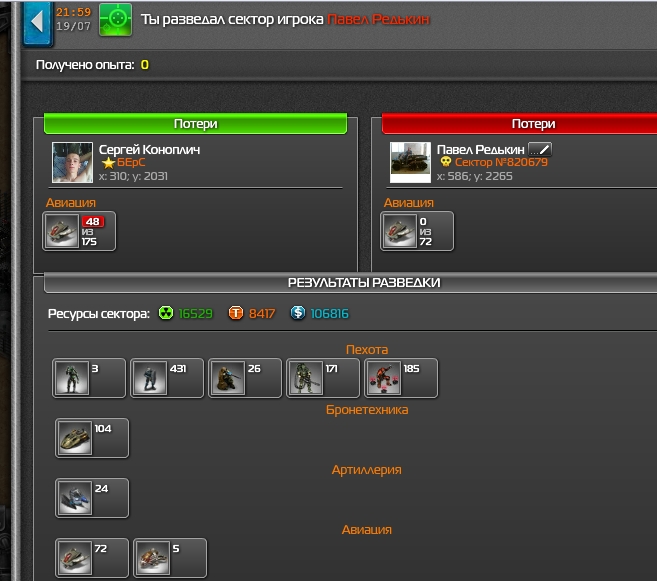This screenshot has height=581, width=657.
Task: Click Авиация label under Павел Редькин panel
Action: pos(409,203)
